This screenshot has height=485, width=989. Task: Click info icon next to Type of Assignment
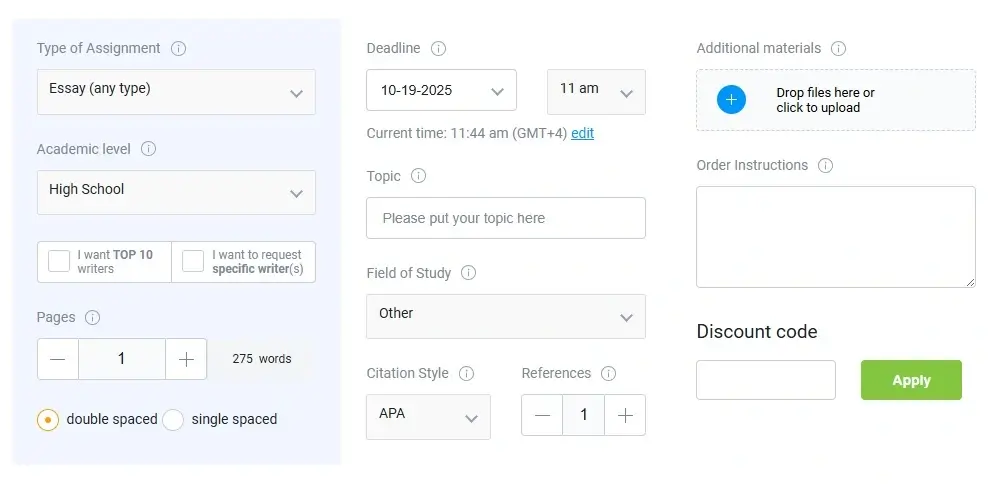click(x=178, y=48)
